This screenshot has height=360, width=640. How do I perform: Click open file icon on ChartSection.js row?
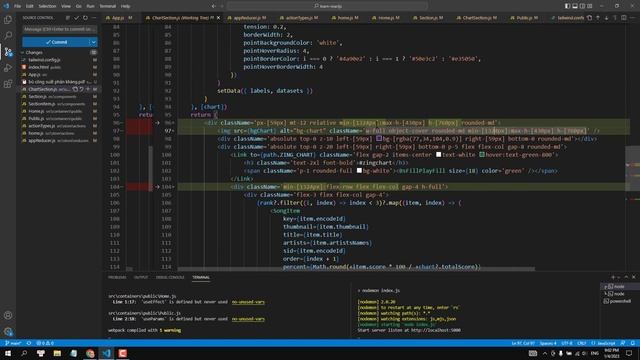click(75, 89)
